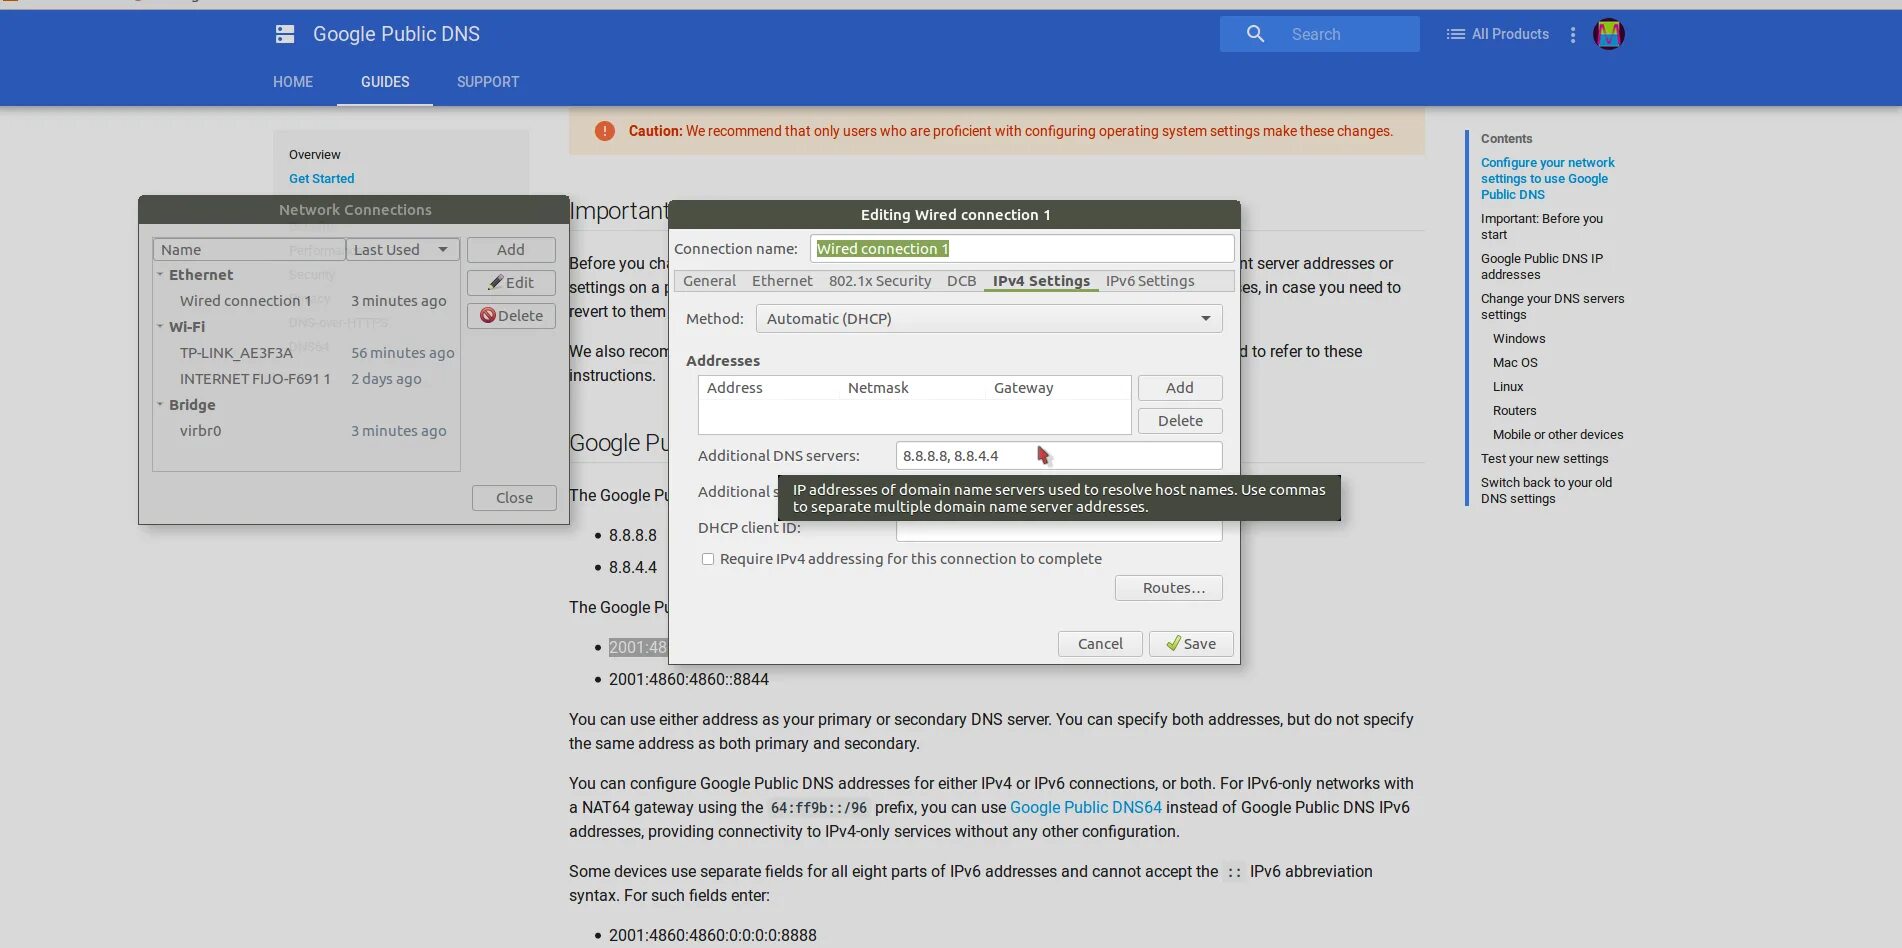Collapse the Ethernet group in Network Connections
Screen dimensions: 1902x948
(x=160, y=274)
